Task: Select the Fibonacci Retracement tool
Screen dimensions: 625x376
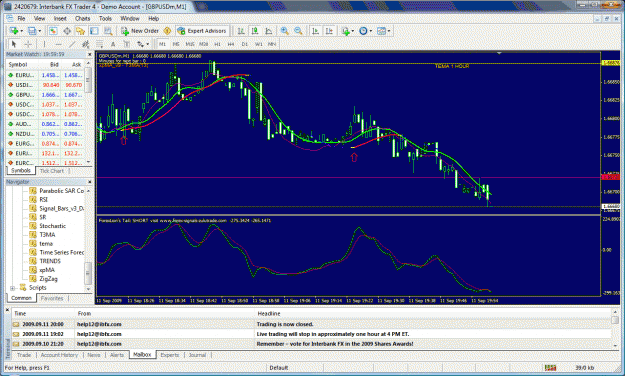Action: click(99, 44)
